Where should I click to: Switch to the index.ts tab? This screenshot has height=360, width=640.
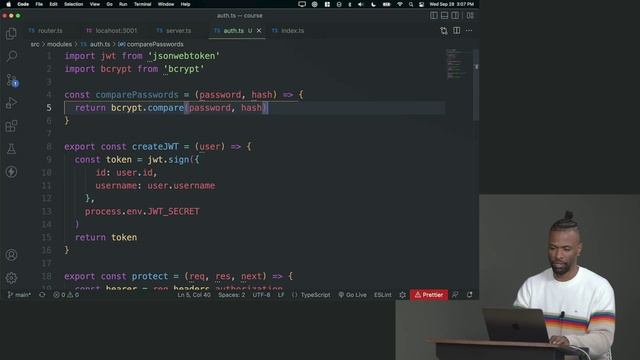click(288, 31)
